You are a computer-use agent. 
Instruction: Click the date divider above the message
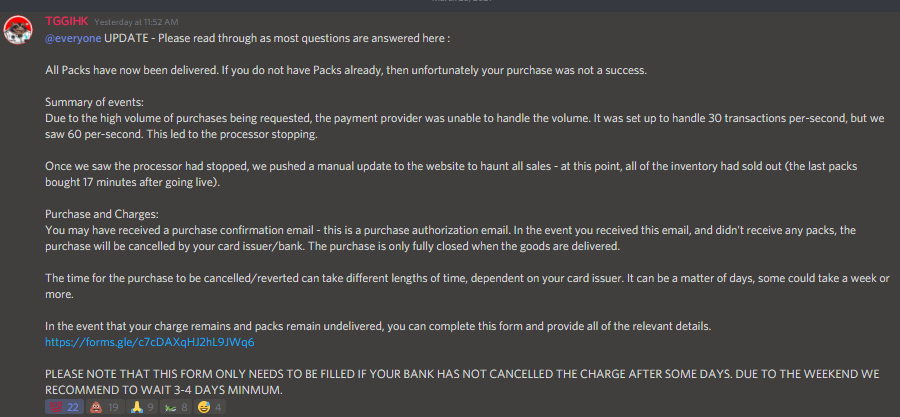[450, 2]
